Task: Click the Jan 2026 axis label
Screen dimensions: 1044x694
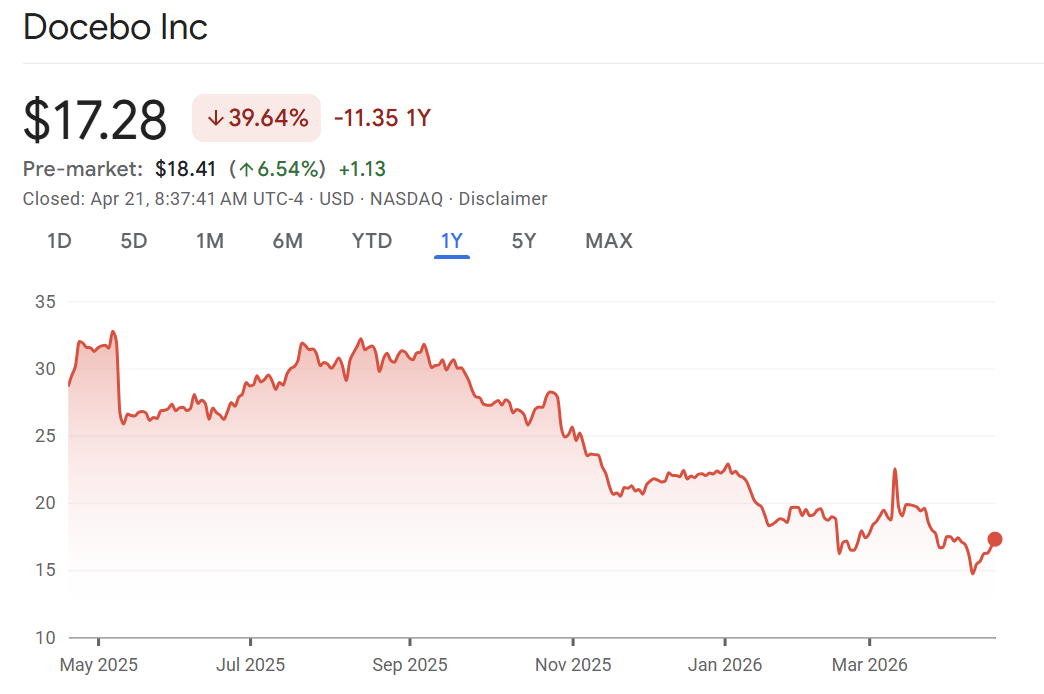Action: point(724,665)
